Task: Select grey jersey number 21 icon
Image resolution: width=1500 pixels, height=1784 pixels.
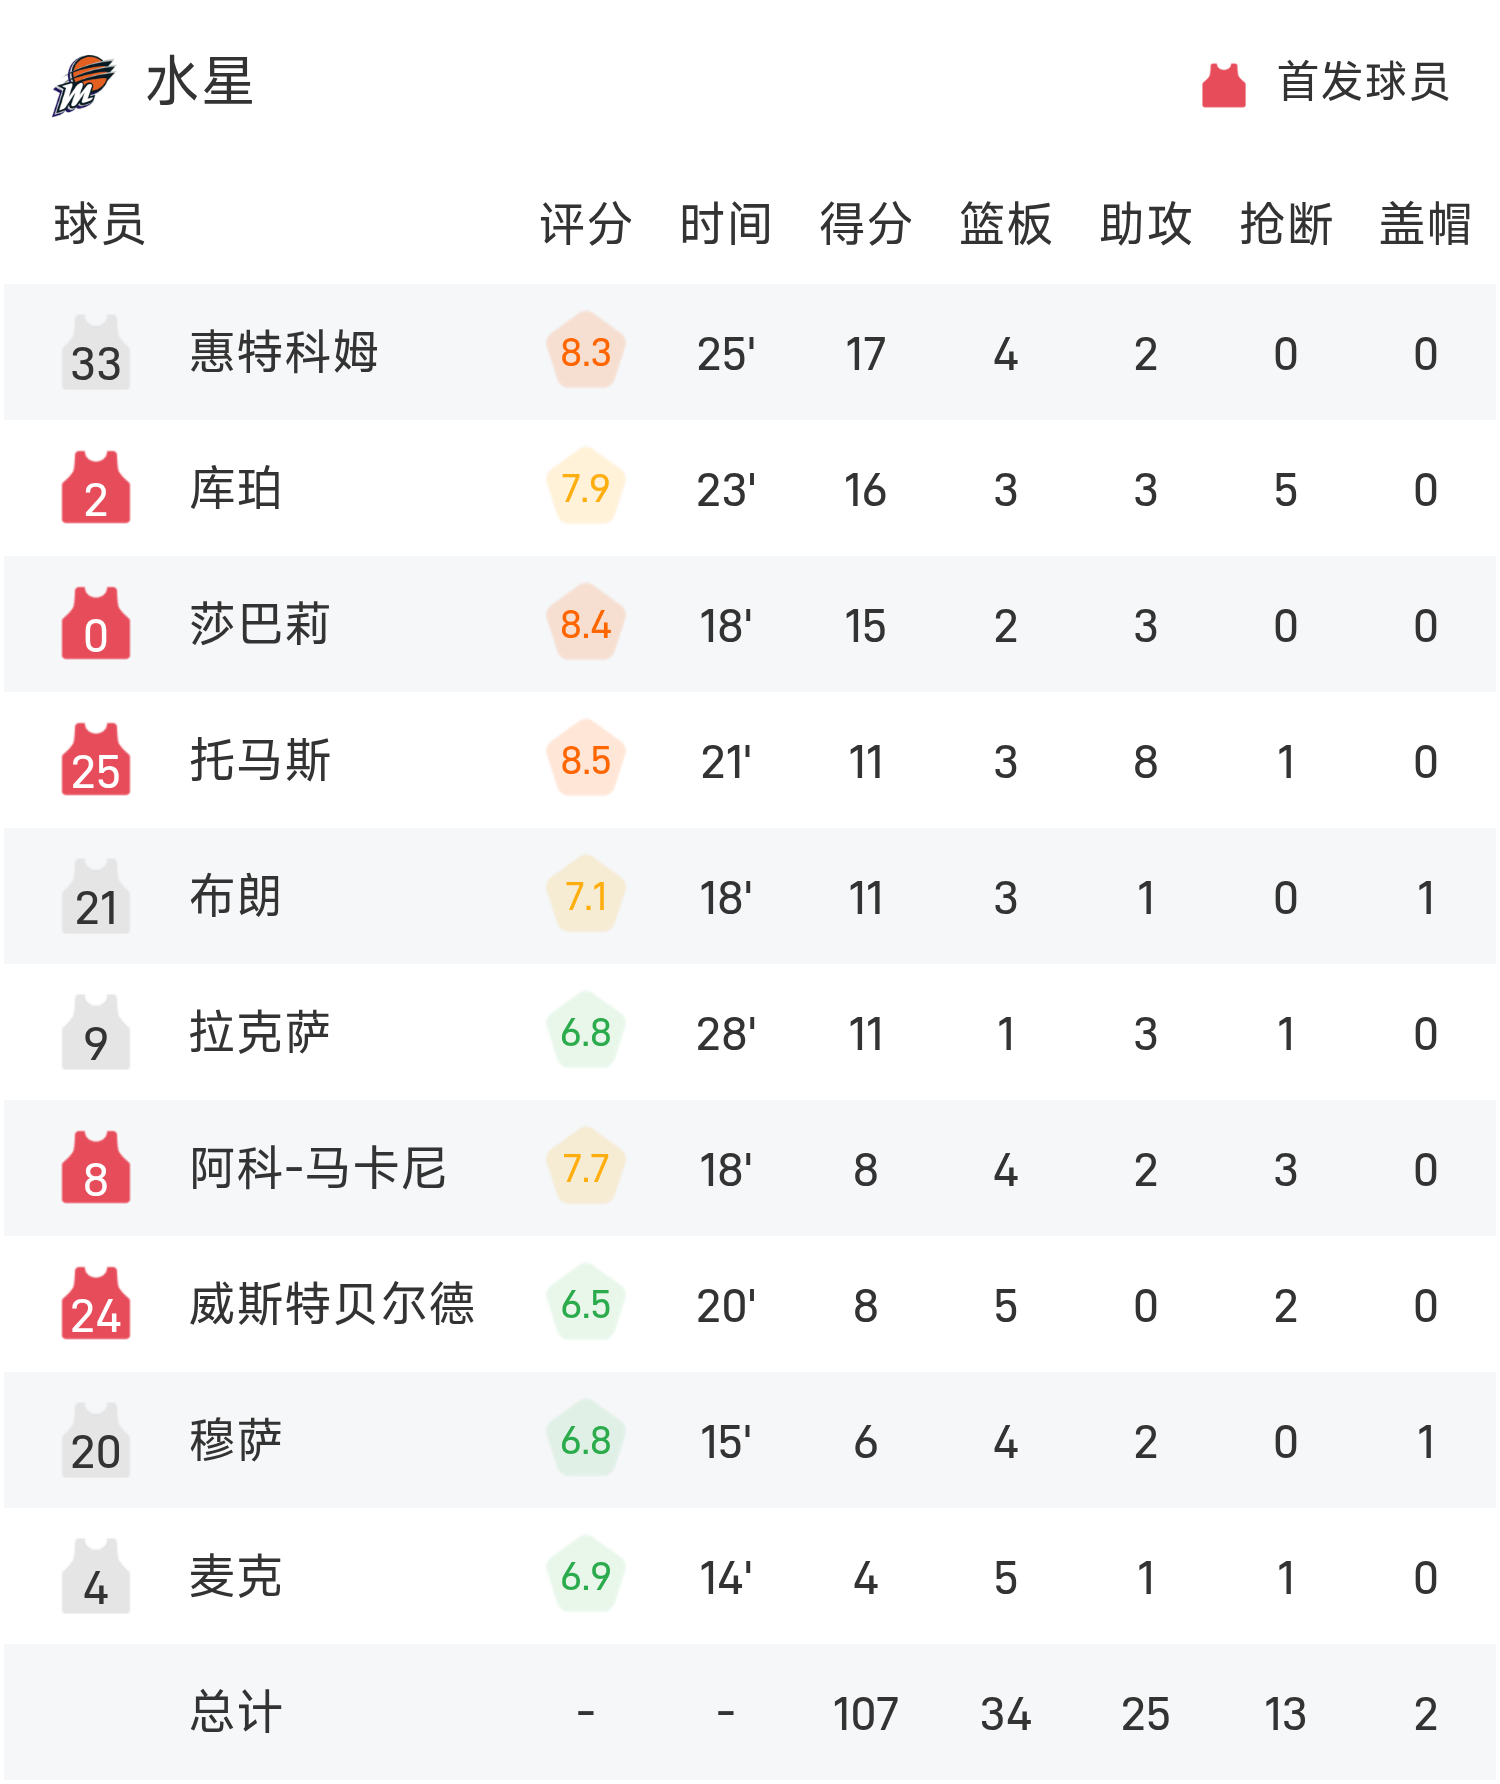Action: click(96, 896)
